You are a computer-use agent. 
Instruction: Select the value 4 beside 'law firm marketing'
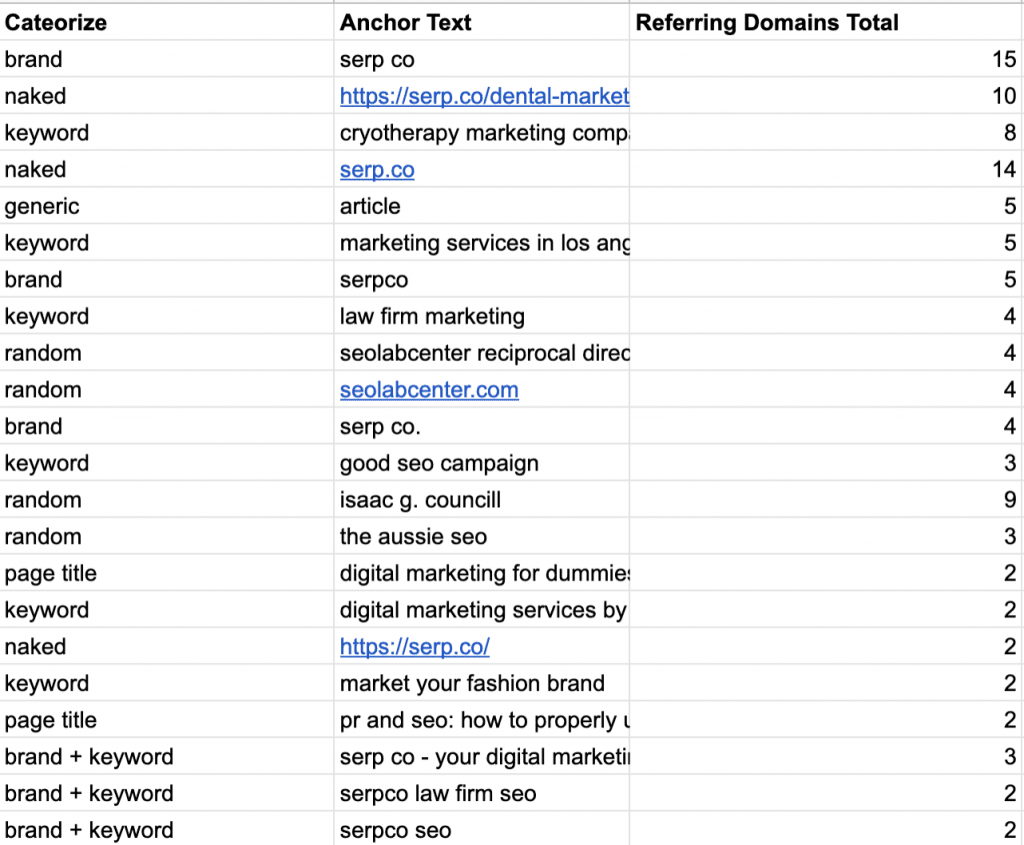(826, 316)
